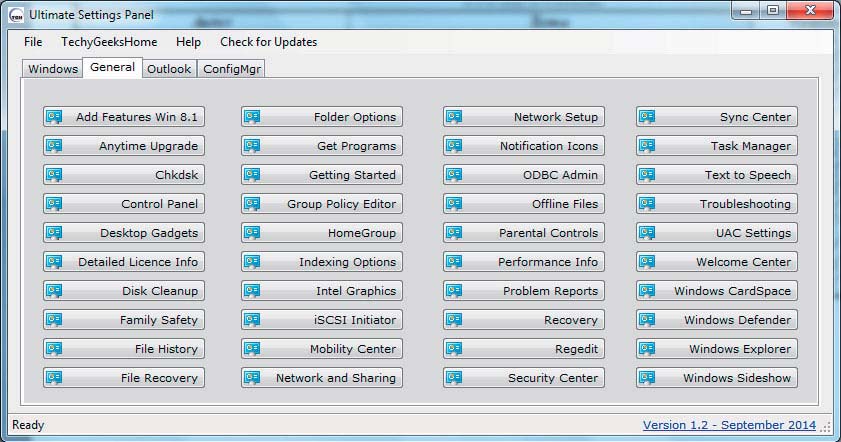Click the icon beside Notification Icons
This screenshot has width=841, height=442.
(x=454, y=145)
